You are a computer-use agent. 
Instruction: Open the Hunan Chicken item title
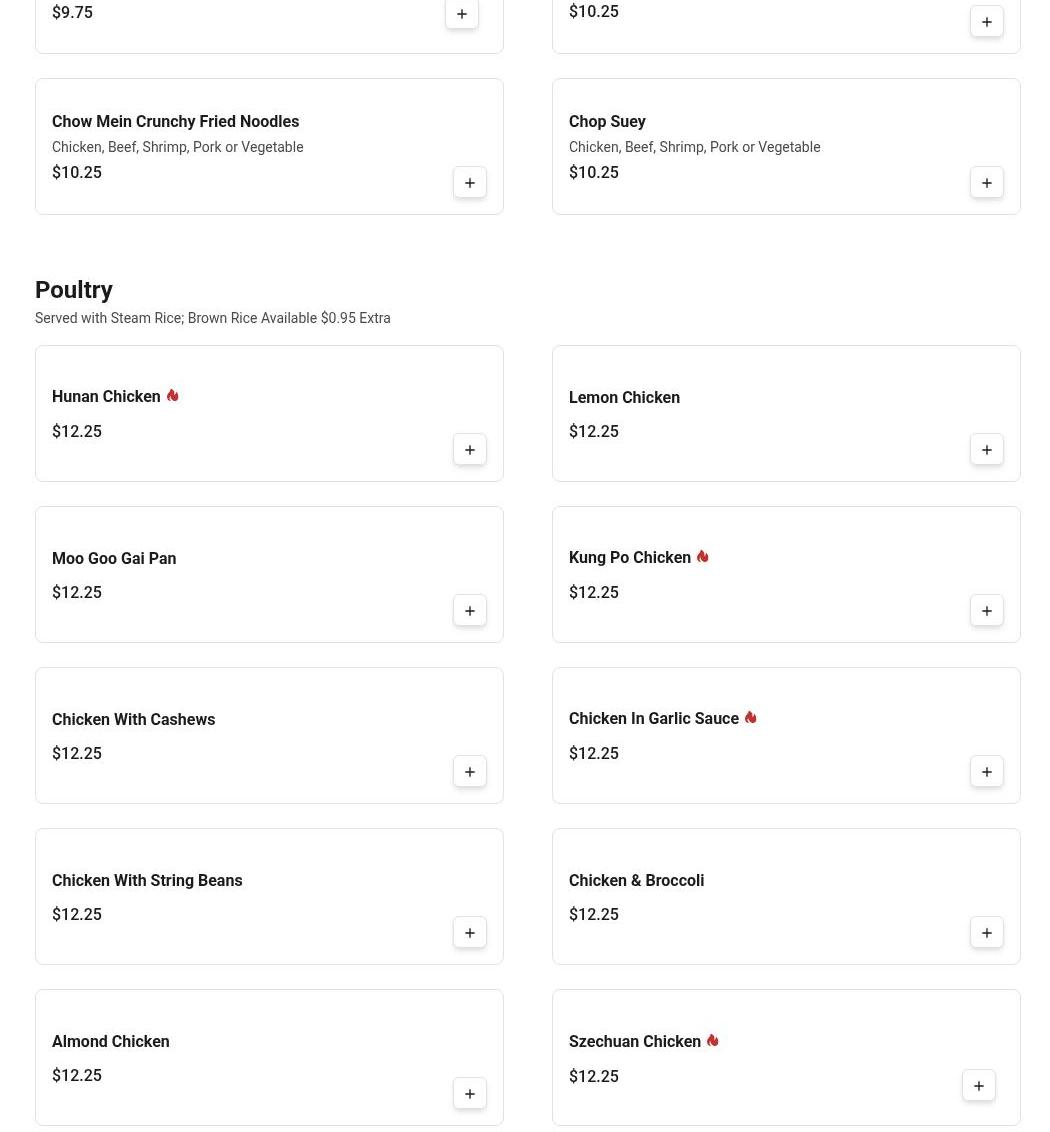(x=106, y=397)
